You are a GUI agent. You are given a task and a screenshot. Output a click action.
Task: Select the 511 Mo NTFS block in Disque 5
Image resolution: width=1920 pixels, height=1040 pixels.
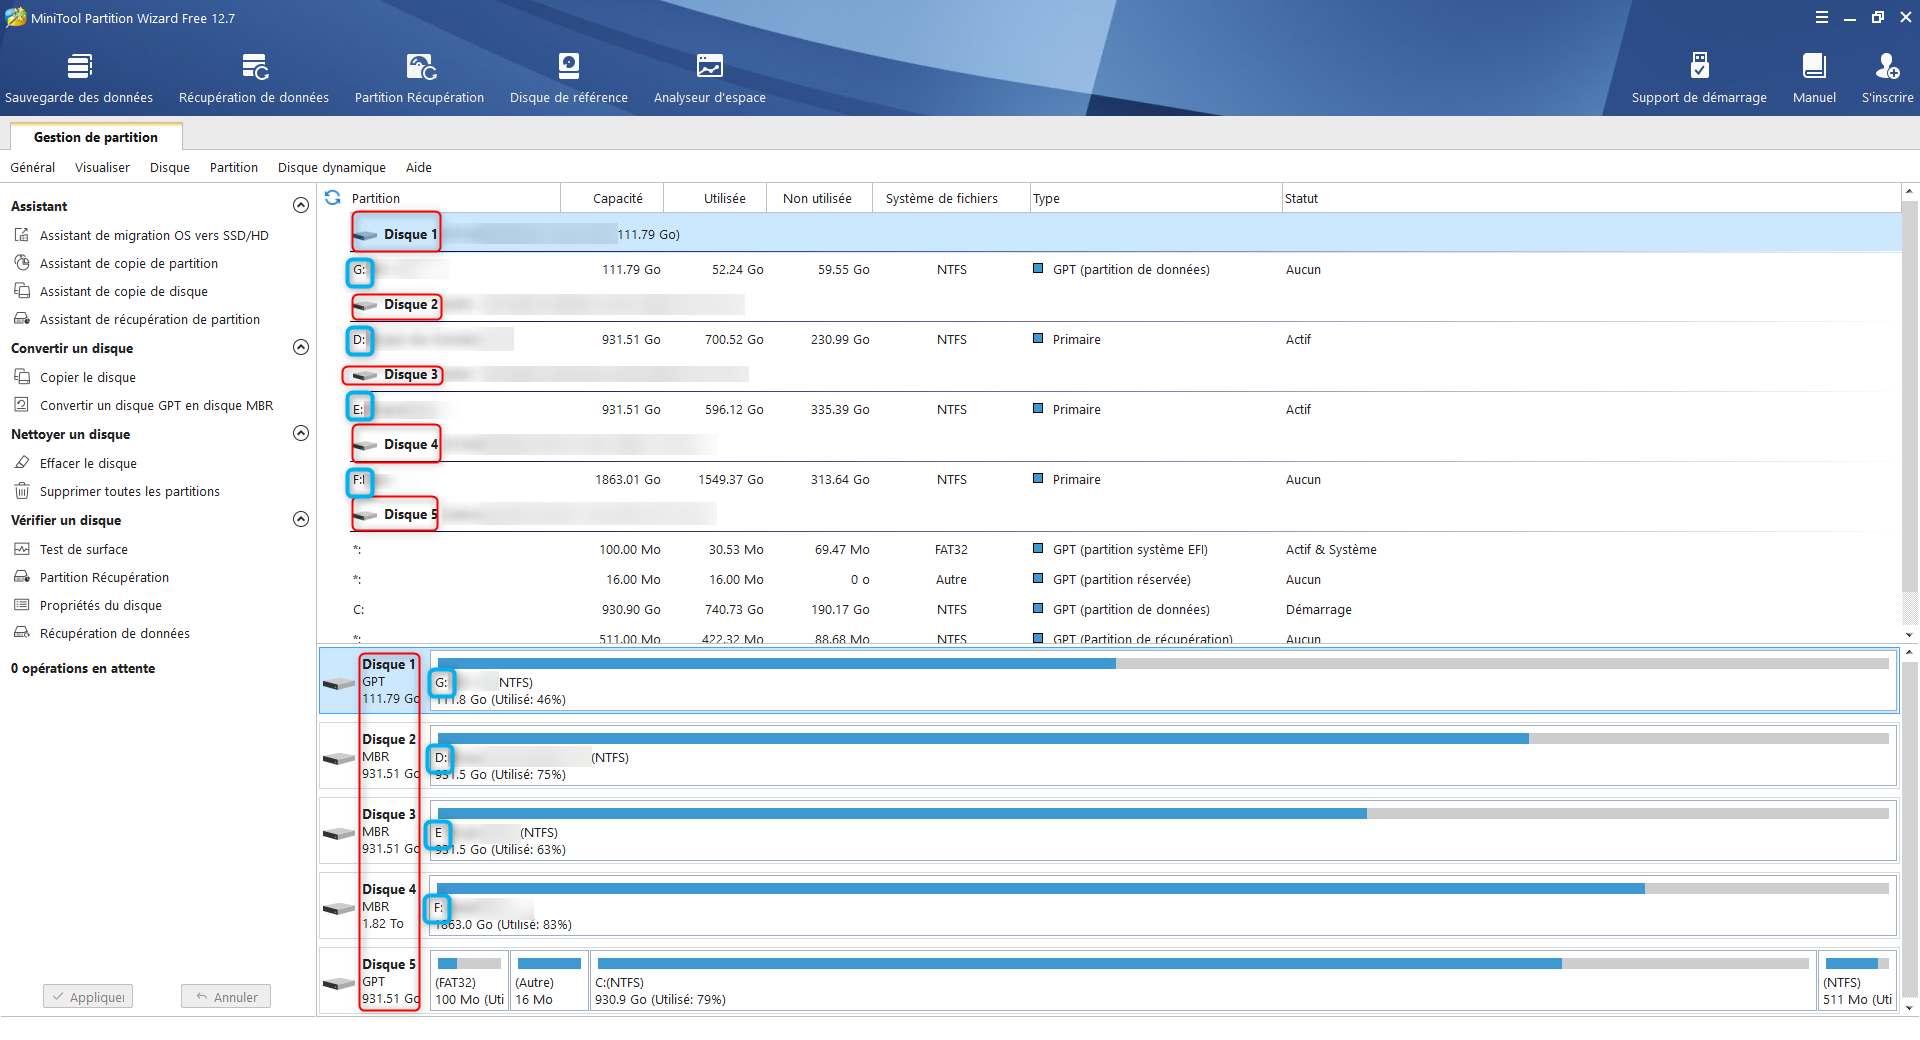click(x=1857, y=981)
